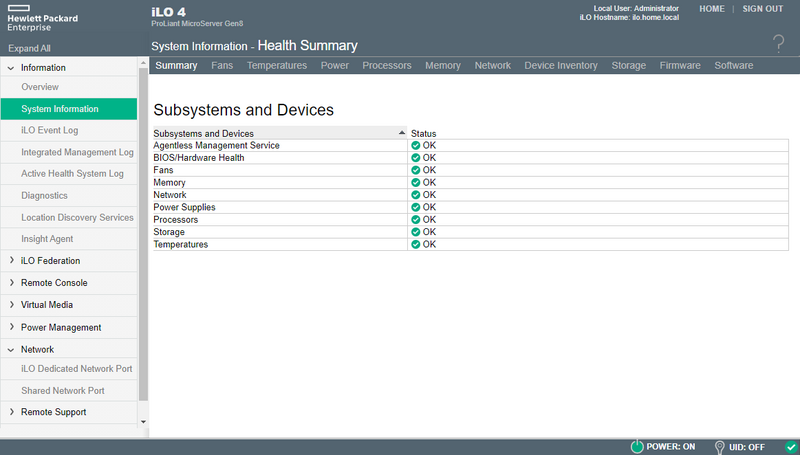
Task: Click sort arrow on Subsystems and Devices column
Action: [402, 133]
